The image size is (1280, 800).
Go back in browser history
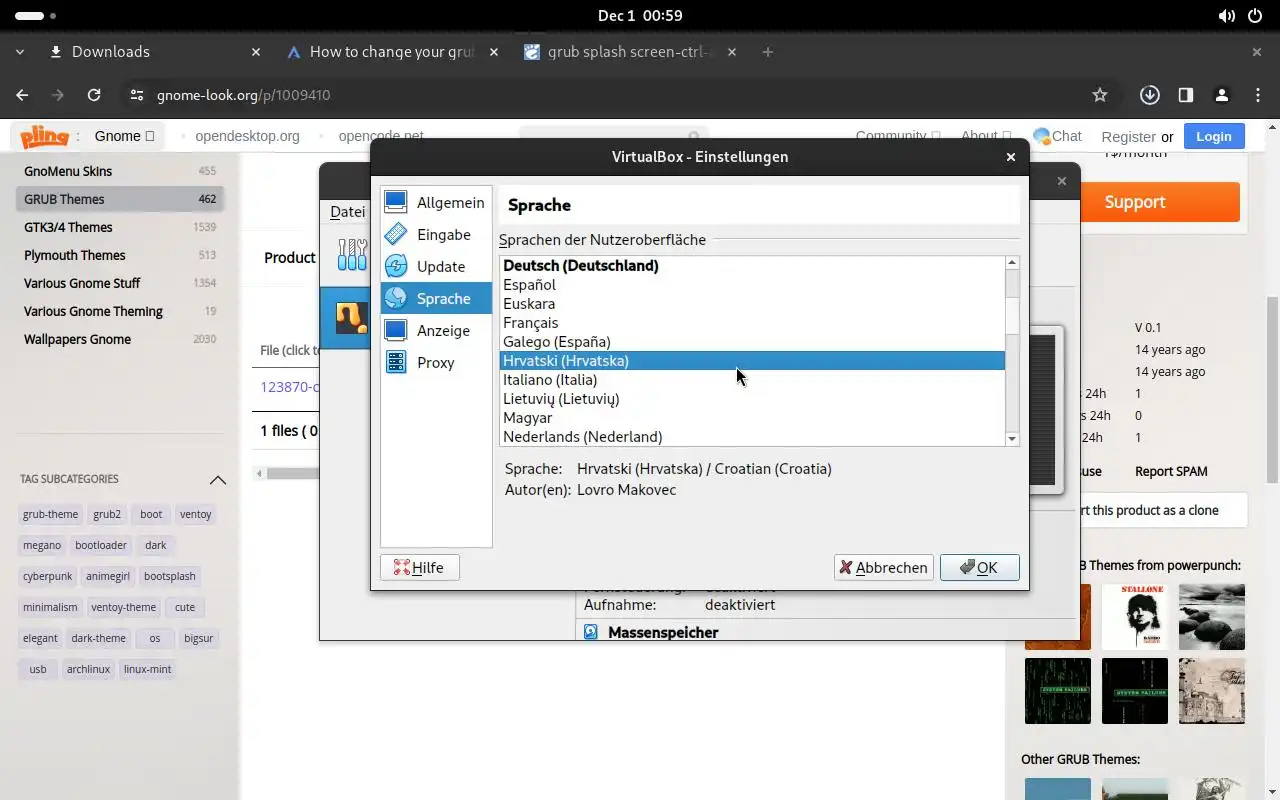click(22, 95)
